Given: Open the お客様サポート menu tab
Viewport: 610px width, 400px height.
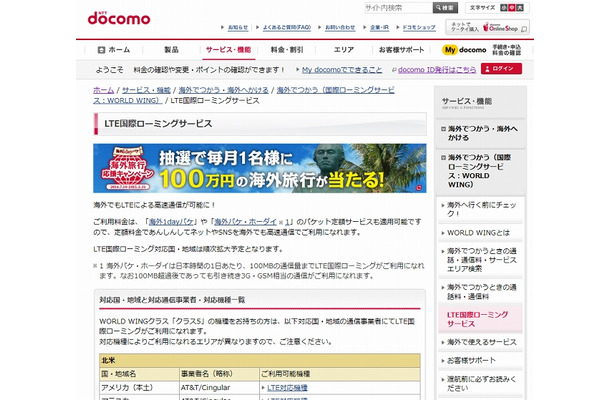Looking at the screenshot, I should pos(401,50).
